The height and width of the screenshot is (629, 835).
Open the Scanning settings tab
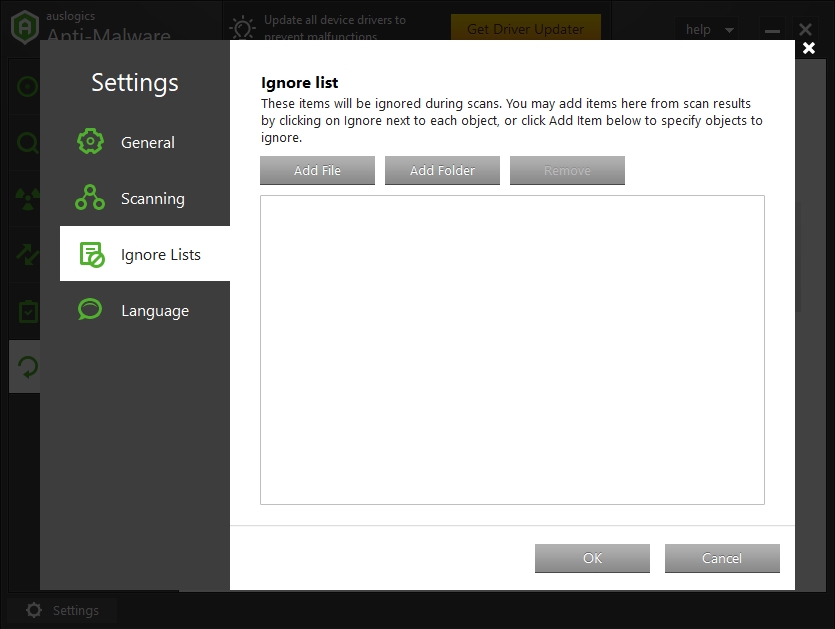pos(152,199)
